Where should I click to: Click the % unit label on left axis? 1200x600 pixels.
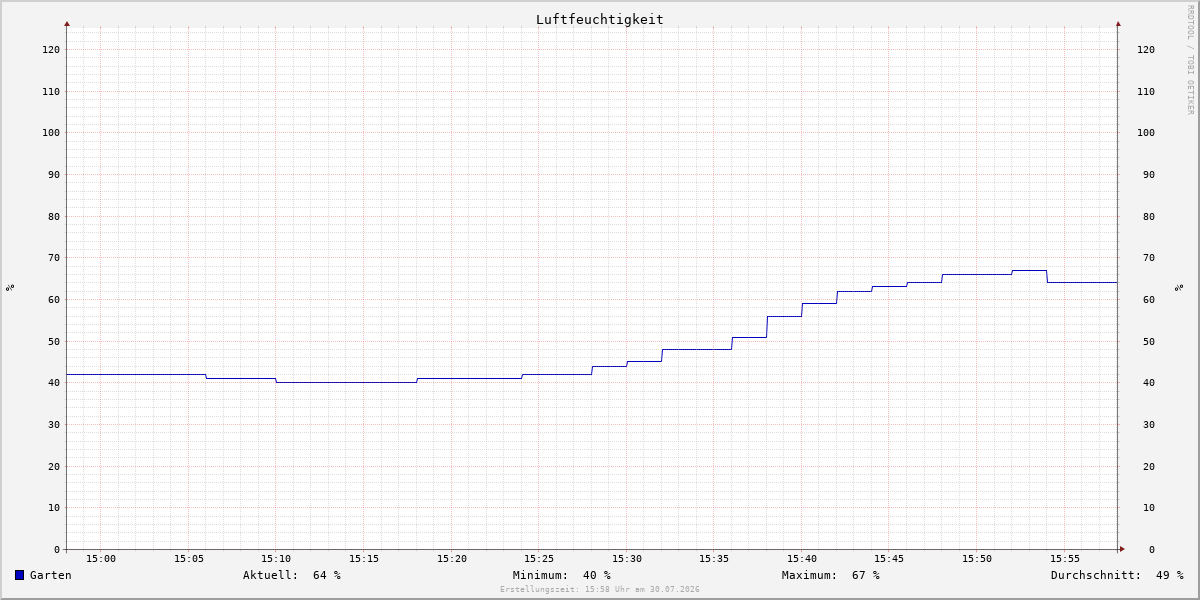pos(10,287)
